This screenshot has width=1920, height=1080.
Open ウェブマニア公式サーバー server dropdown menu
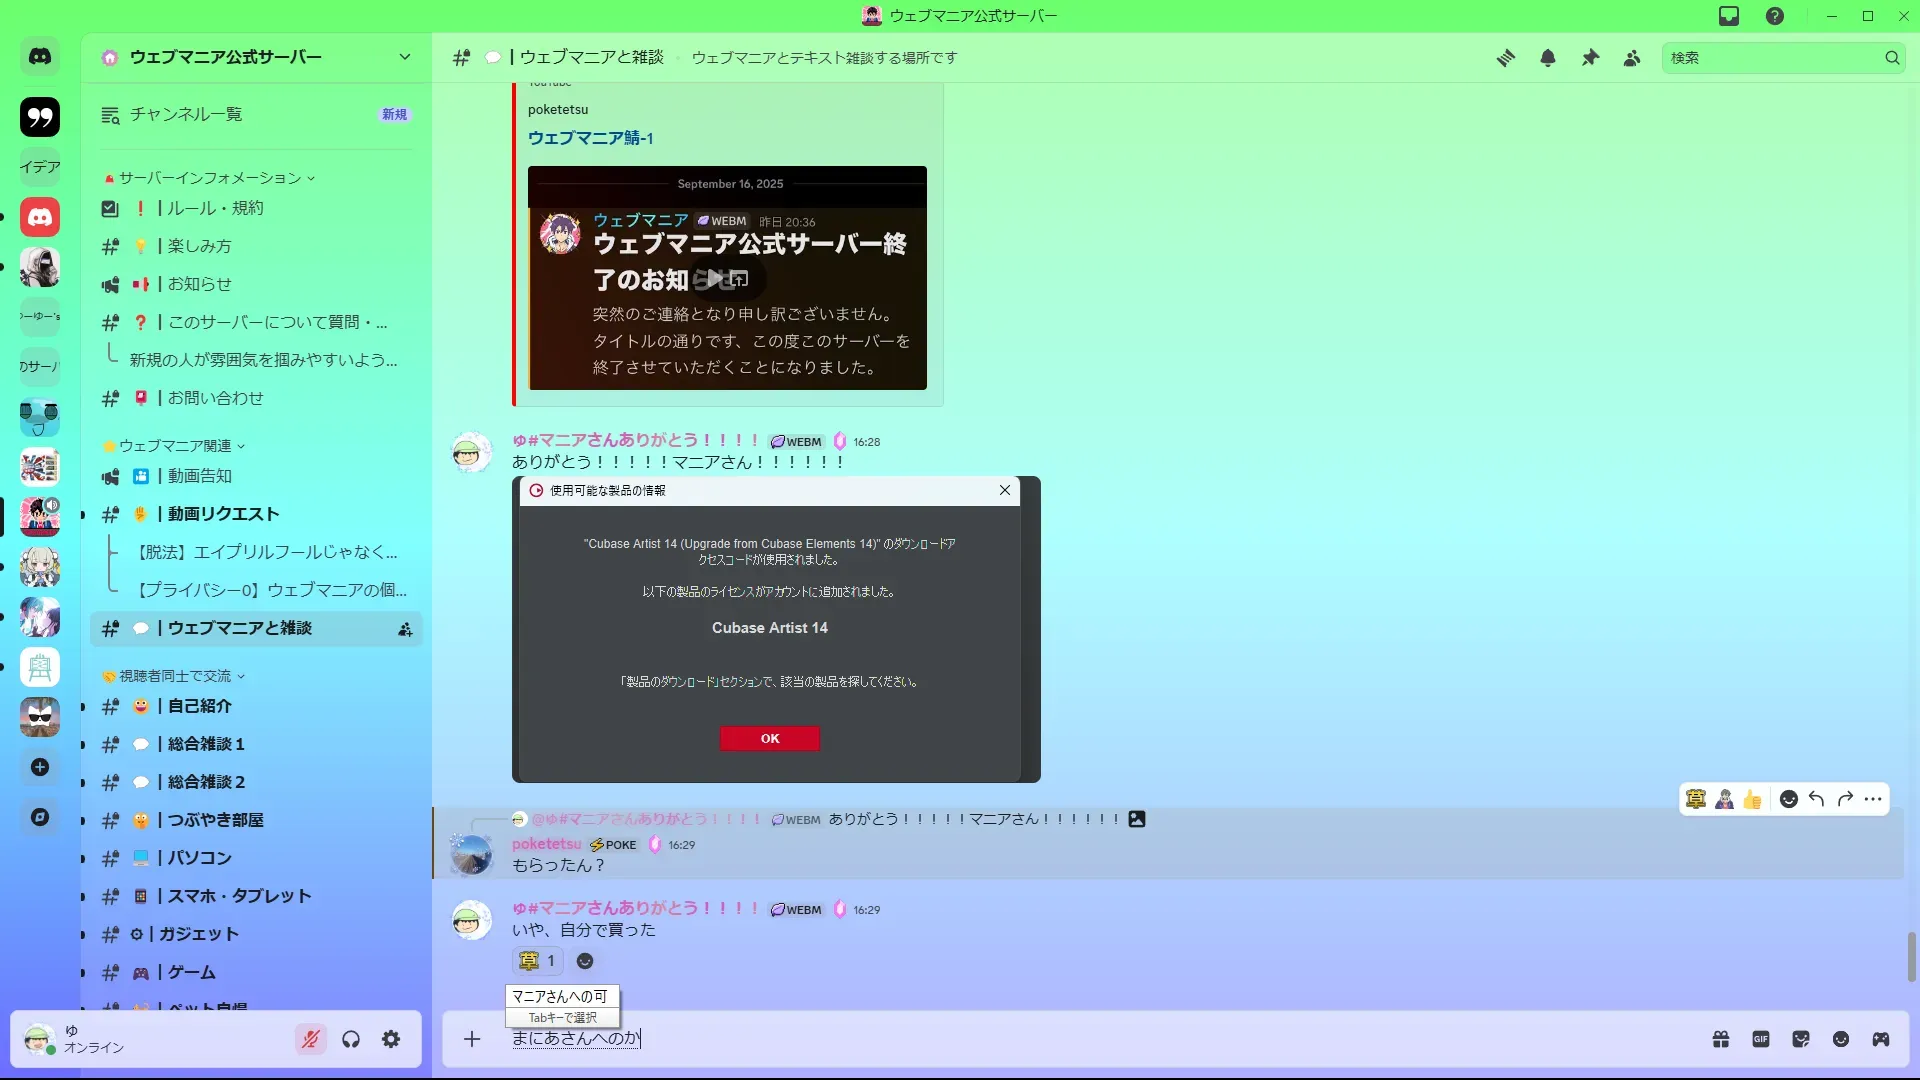pyautogui.click(x=404, y=57)
